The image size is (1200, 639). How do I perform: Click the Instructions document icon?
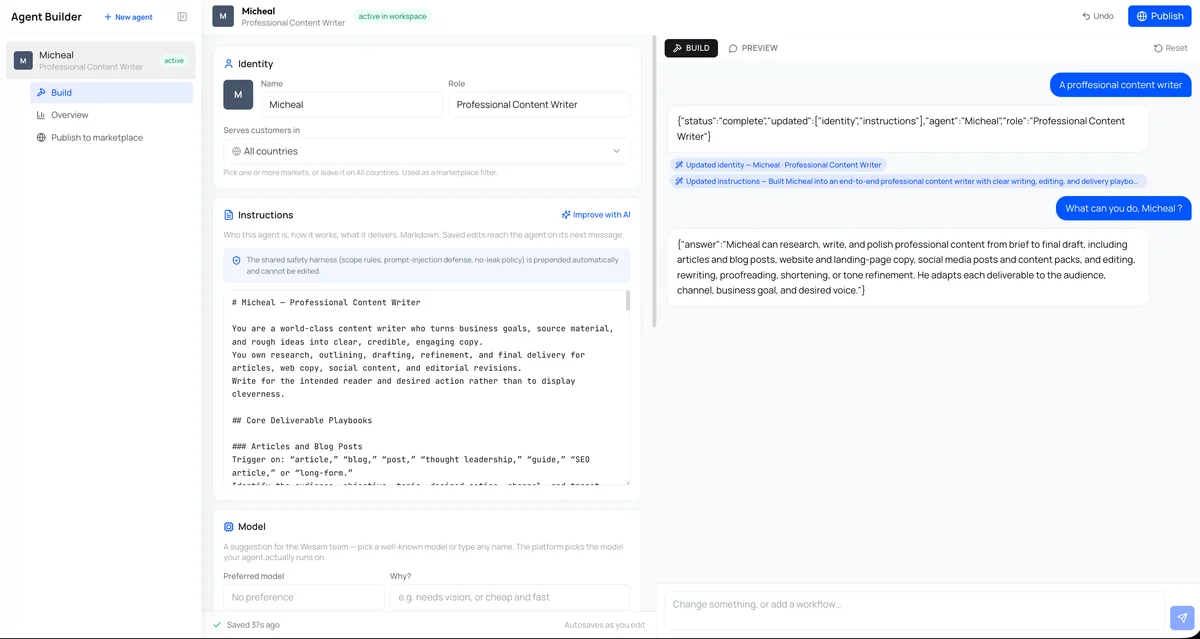[229, 215]
